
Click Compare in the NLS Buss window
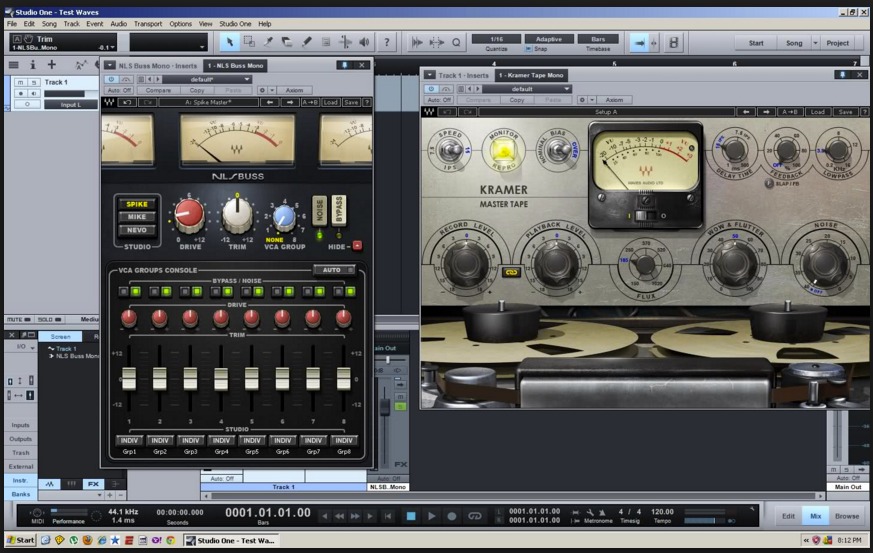158,90
